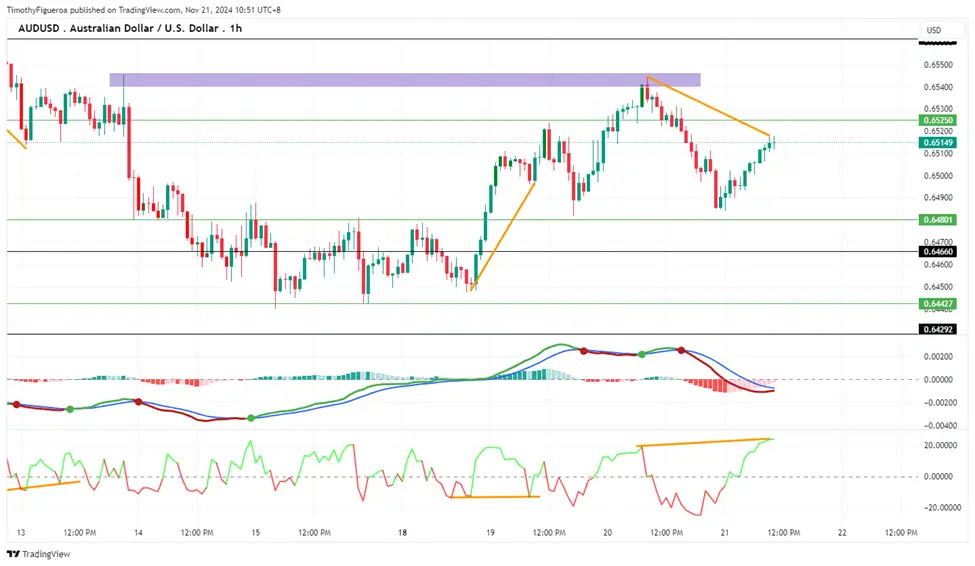This screenshot has height=566, width=975.
Task: Click the 0.64427 green price label
Action: click(x=938, y=304)
